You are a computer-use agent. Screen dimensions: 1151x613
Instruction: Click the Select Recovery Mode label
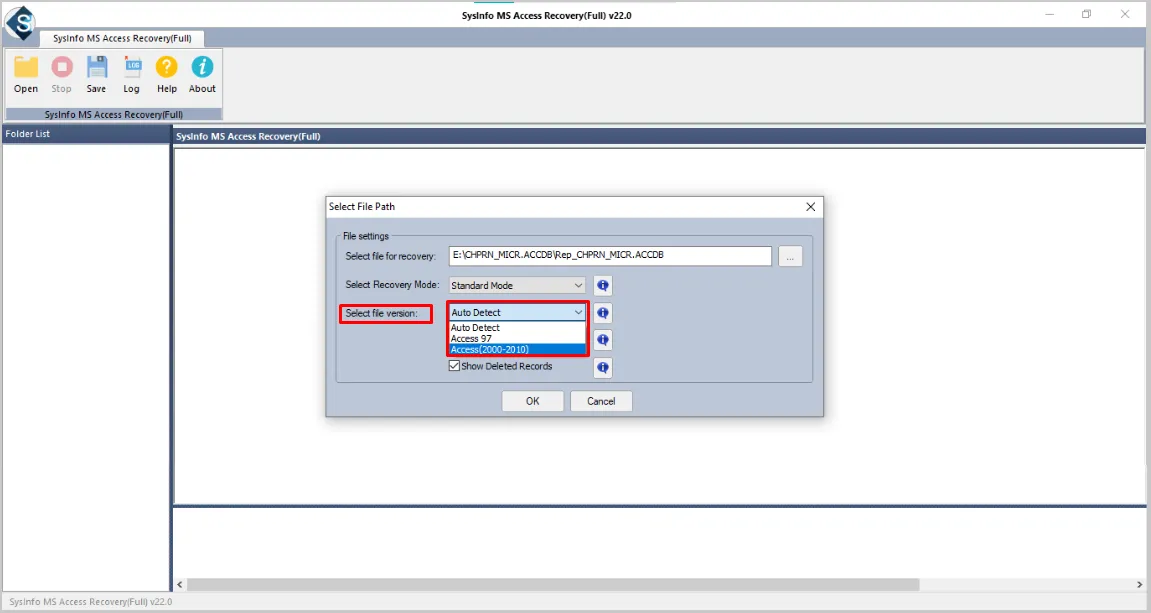tap(392, 284)
